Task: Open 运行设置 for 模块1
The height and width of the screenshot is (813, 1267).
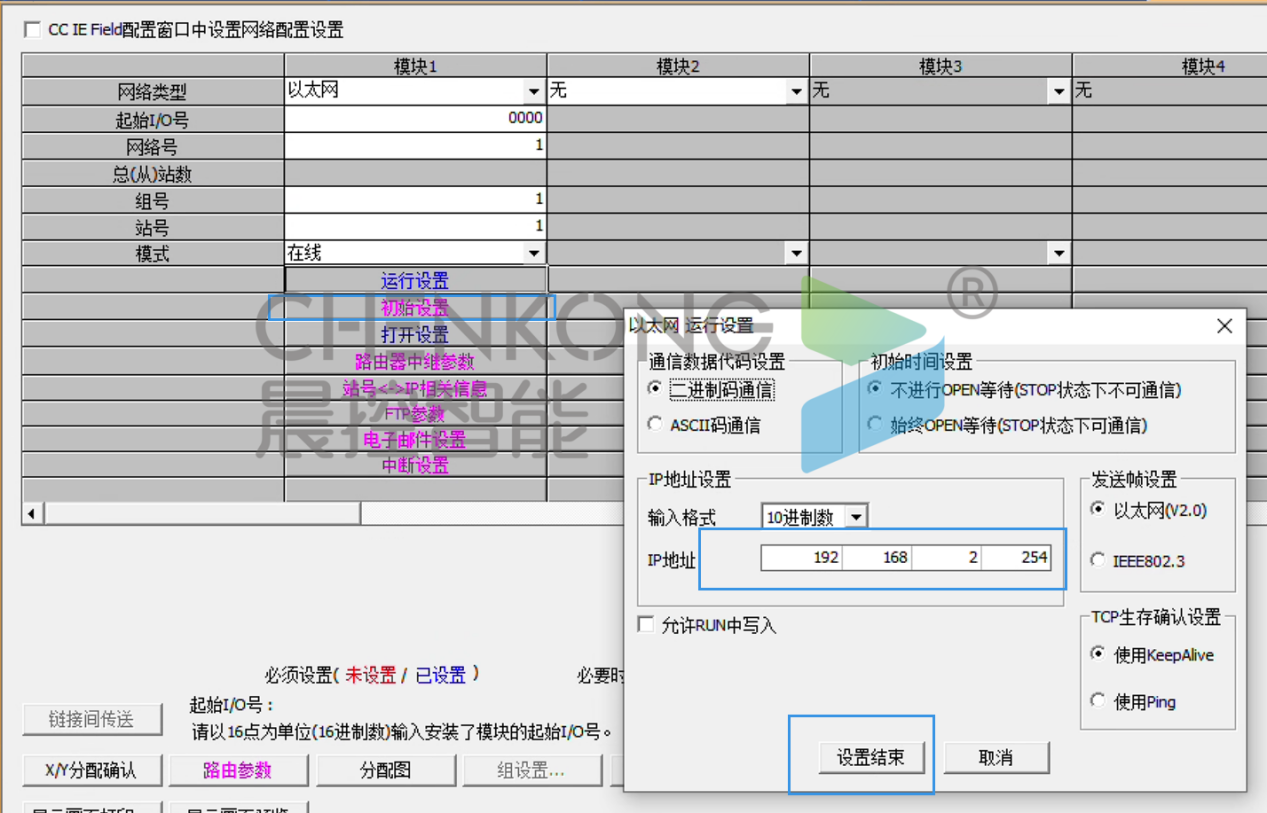Action: point(415,281)
